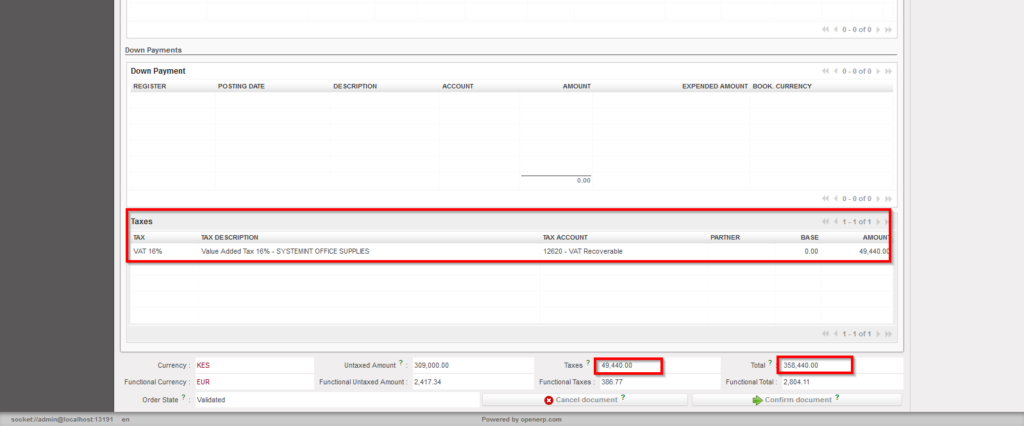Click first page arrow in pager below Taxes list
This screenshot has width=1024, height=426.
point(825,334)
